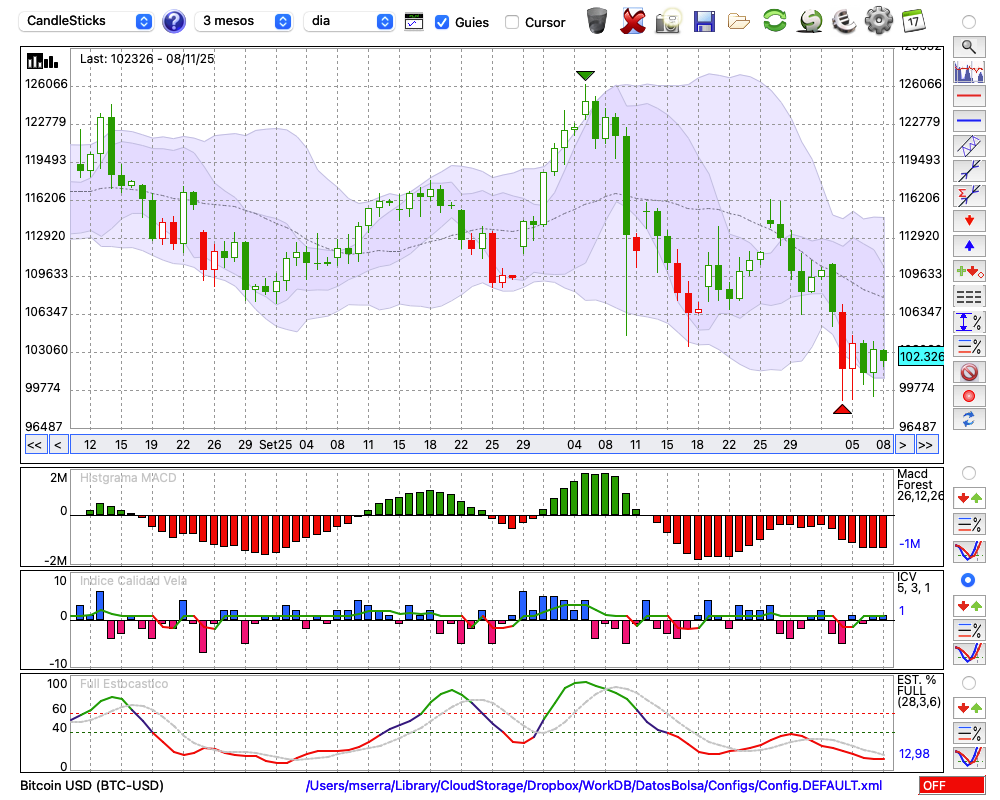Open the gear settings icon

tap(878, 20)
